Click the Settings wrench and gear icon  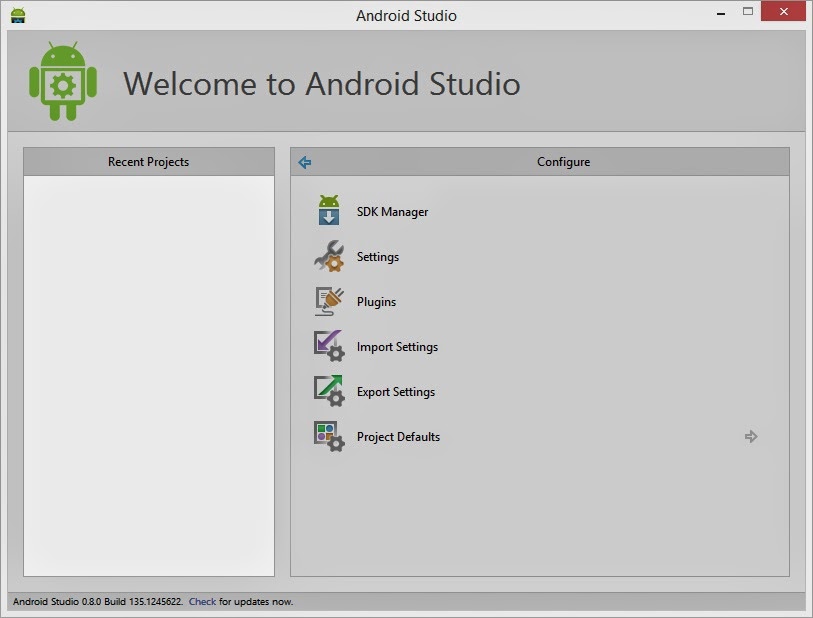click(x=329, y=256)
